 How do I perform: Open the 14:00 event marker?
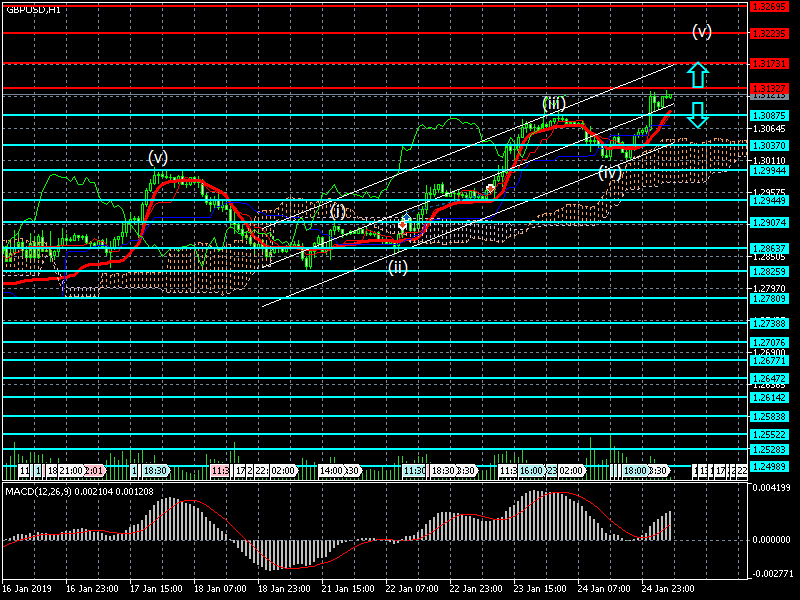(332, 470)
